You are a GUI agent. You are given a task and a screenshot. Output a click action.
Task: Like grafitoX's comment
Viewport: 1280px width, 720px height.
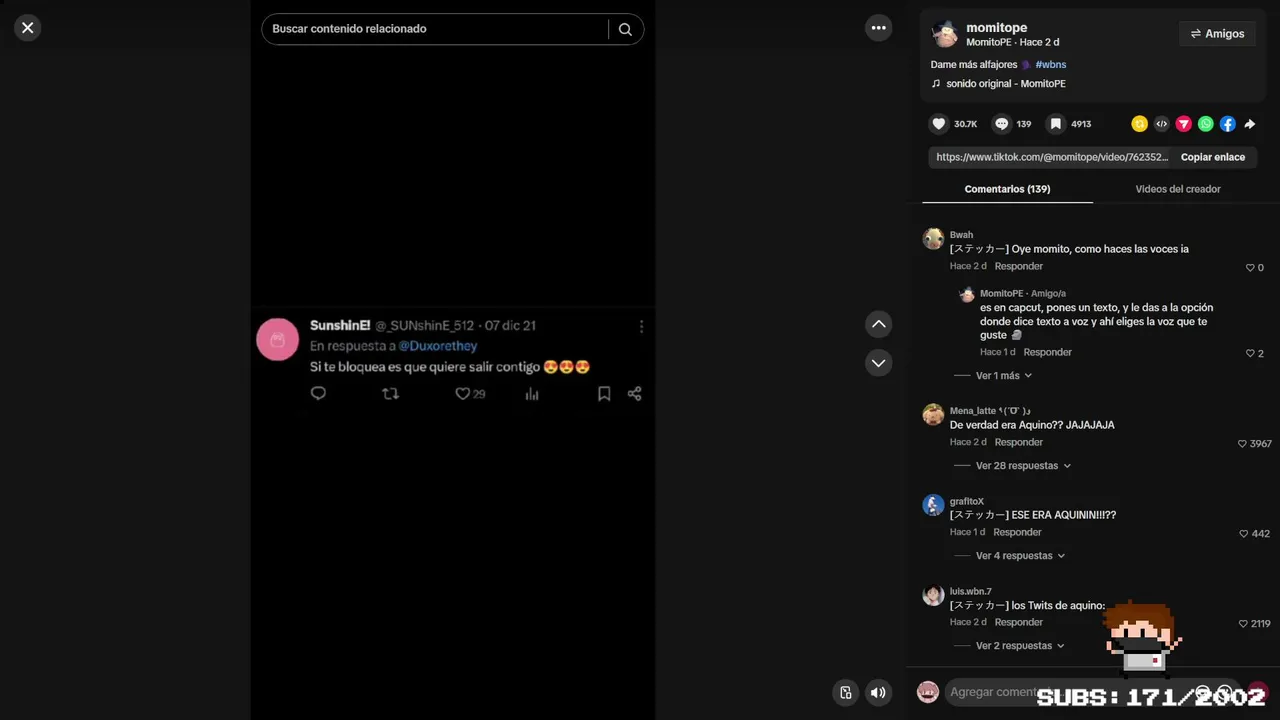(1244, 533)
